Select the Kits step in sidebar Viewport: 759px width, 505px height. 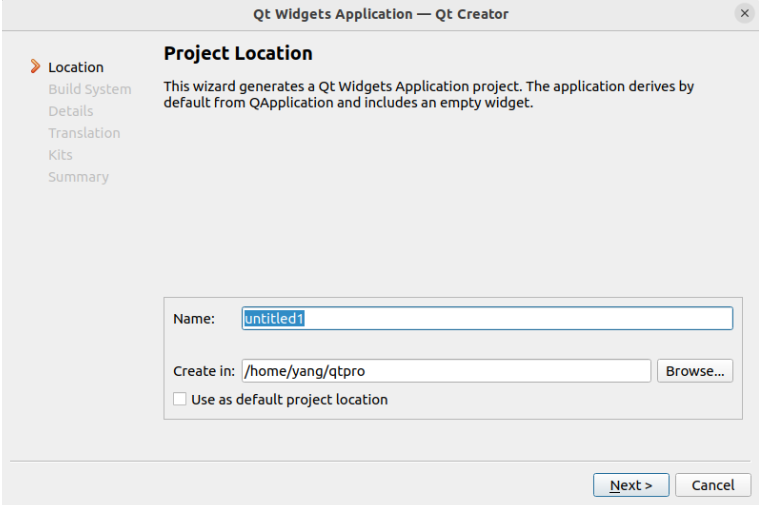60,155
